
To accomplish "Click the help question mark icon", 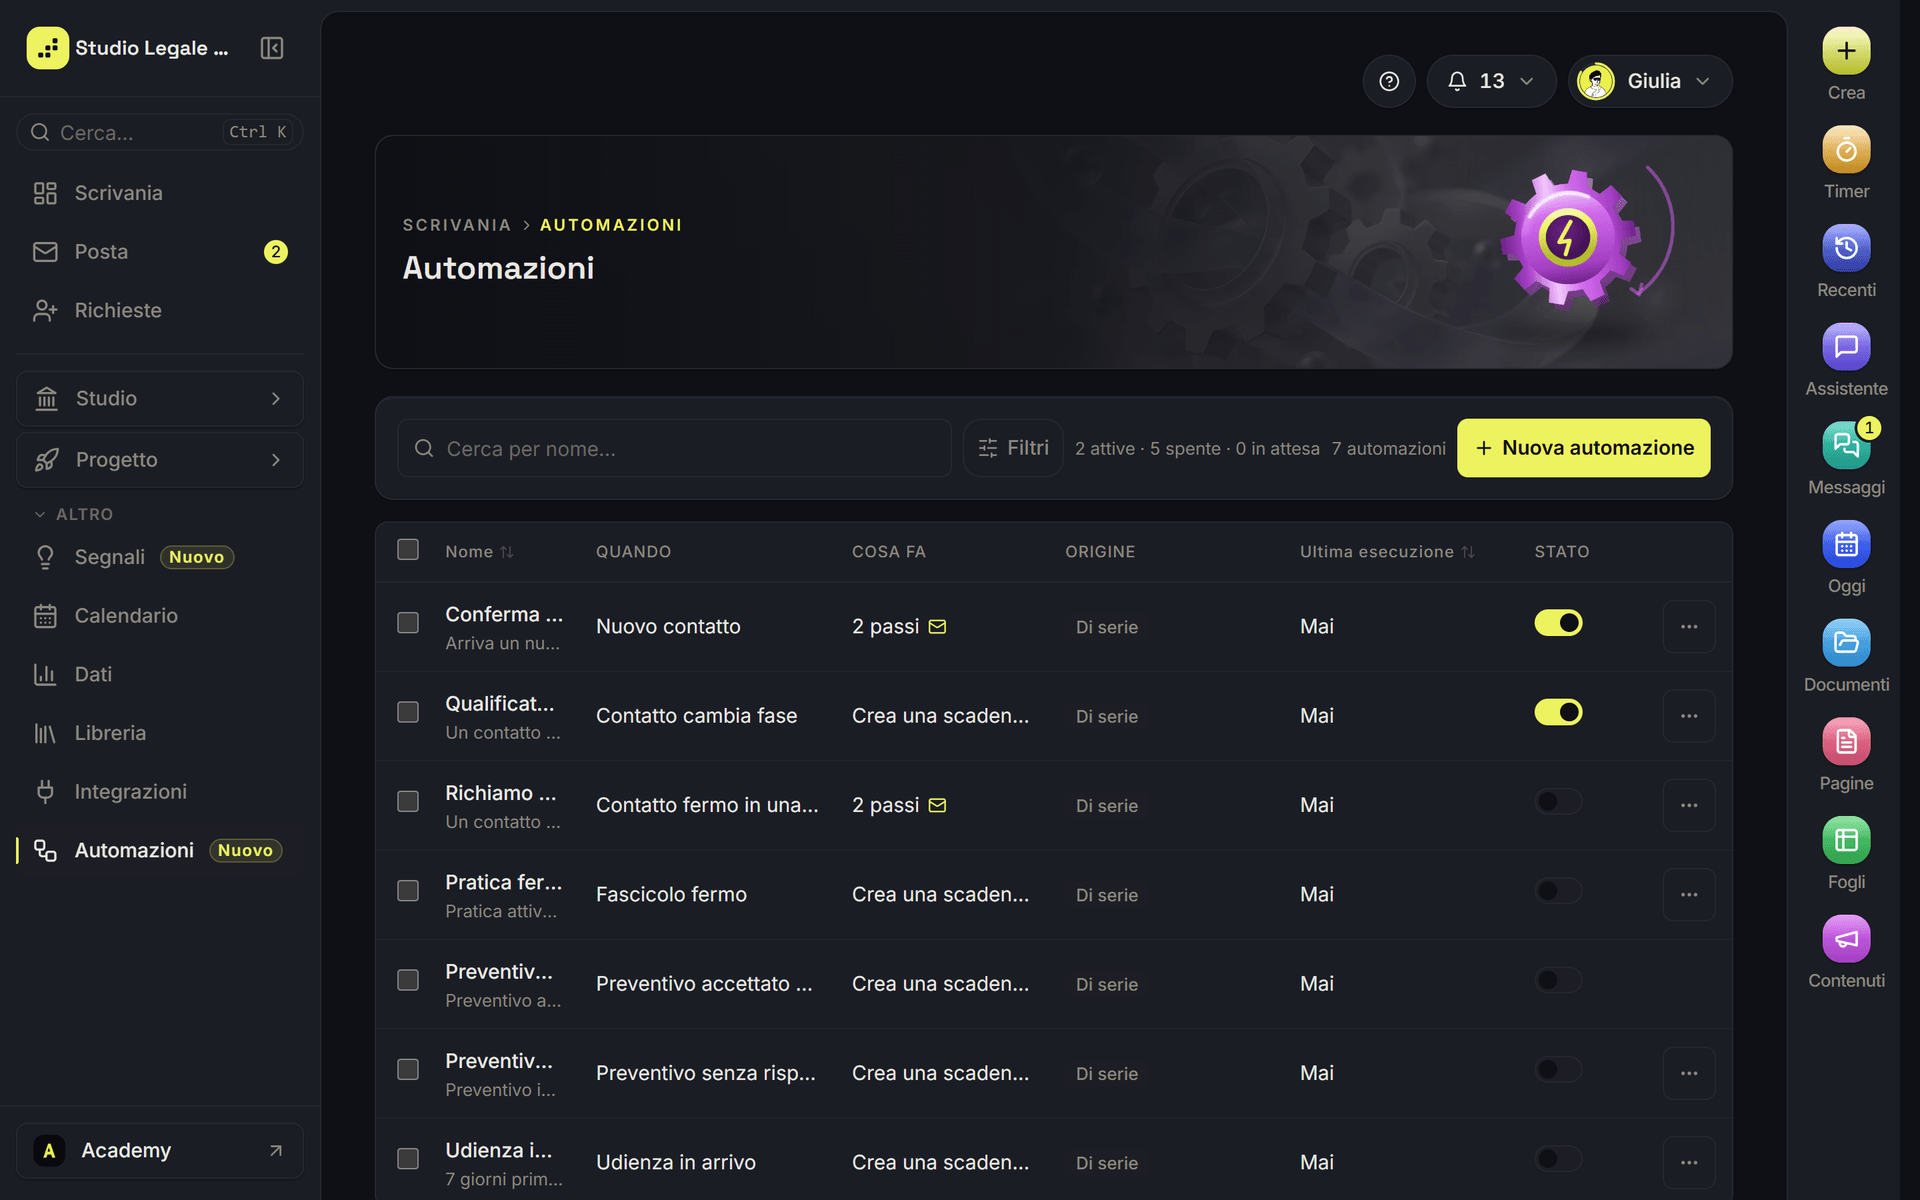I will pyautogui.click(x=1389, y=81).
